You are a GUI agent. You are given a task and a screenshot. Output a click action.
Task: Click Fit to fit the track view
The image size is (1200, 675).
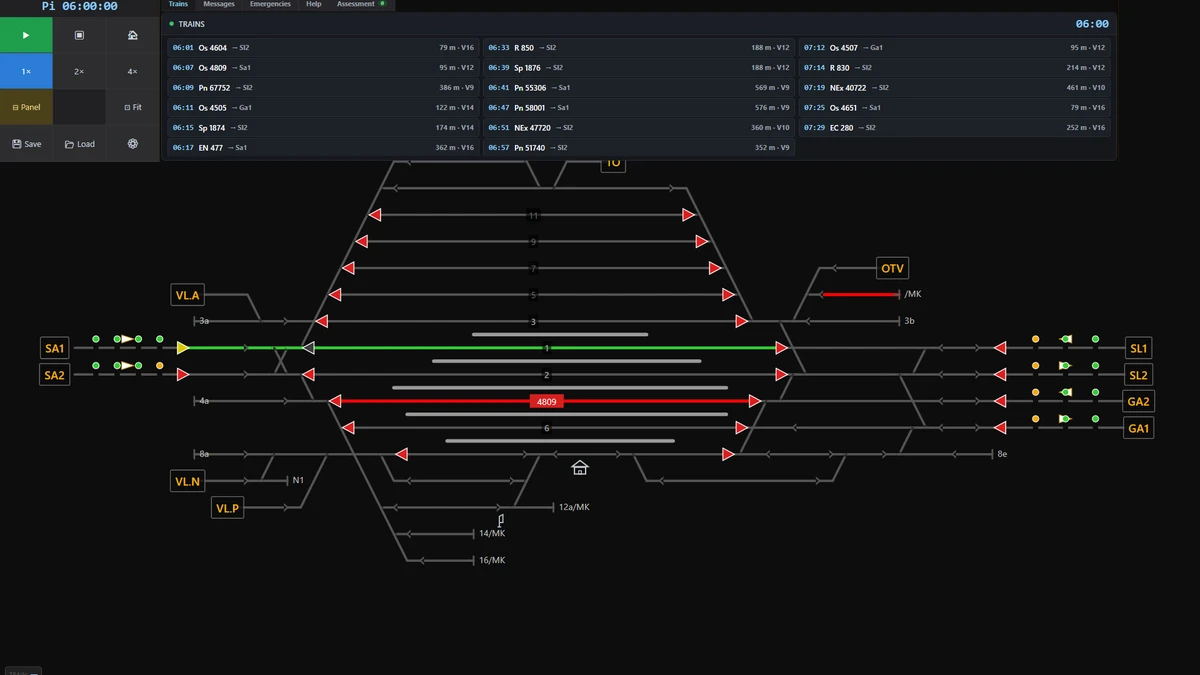pos(133,107)
